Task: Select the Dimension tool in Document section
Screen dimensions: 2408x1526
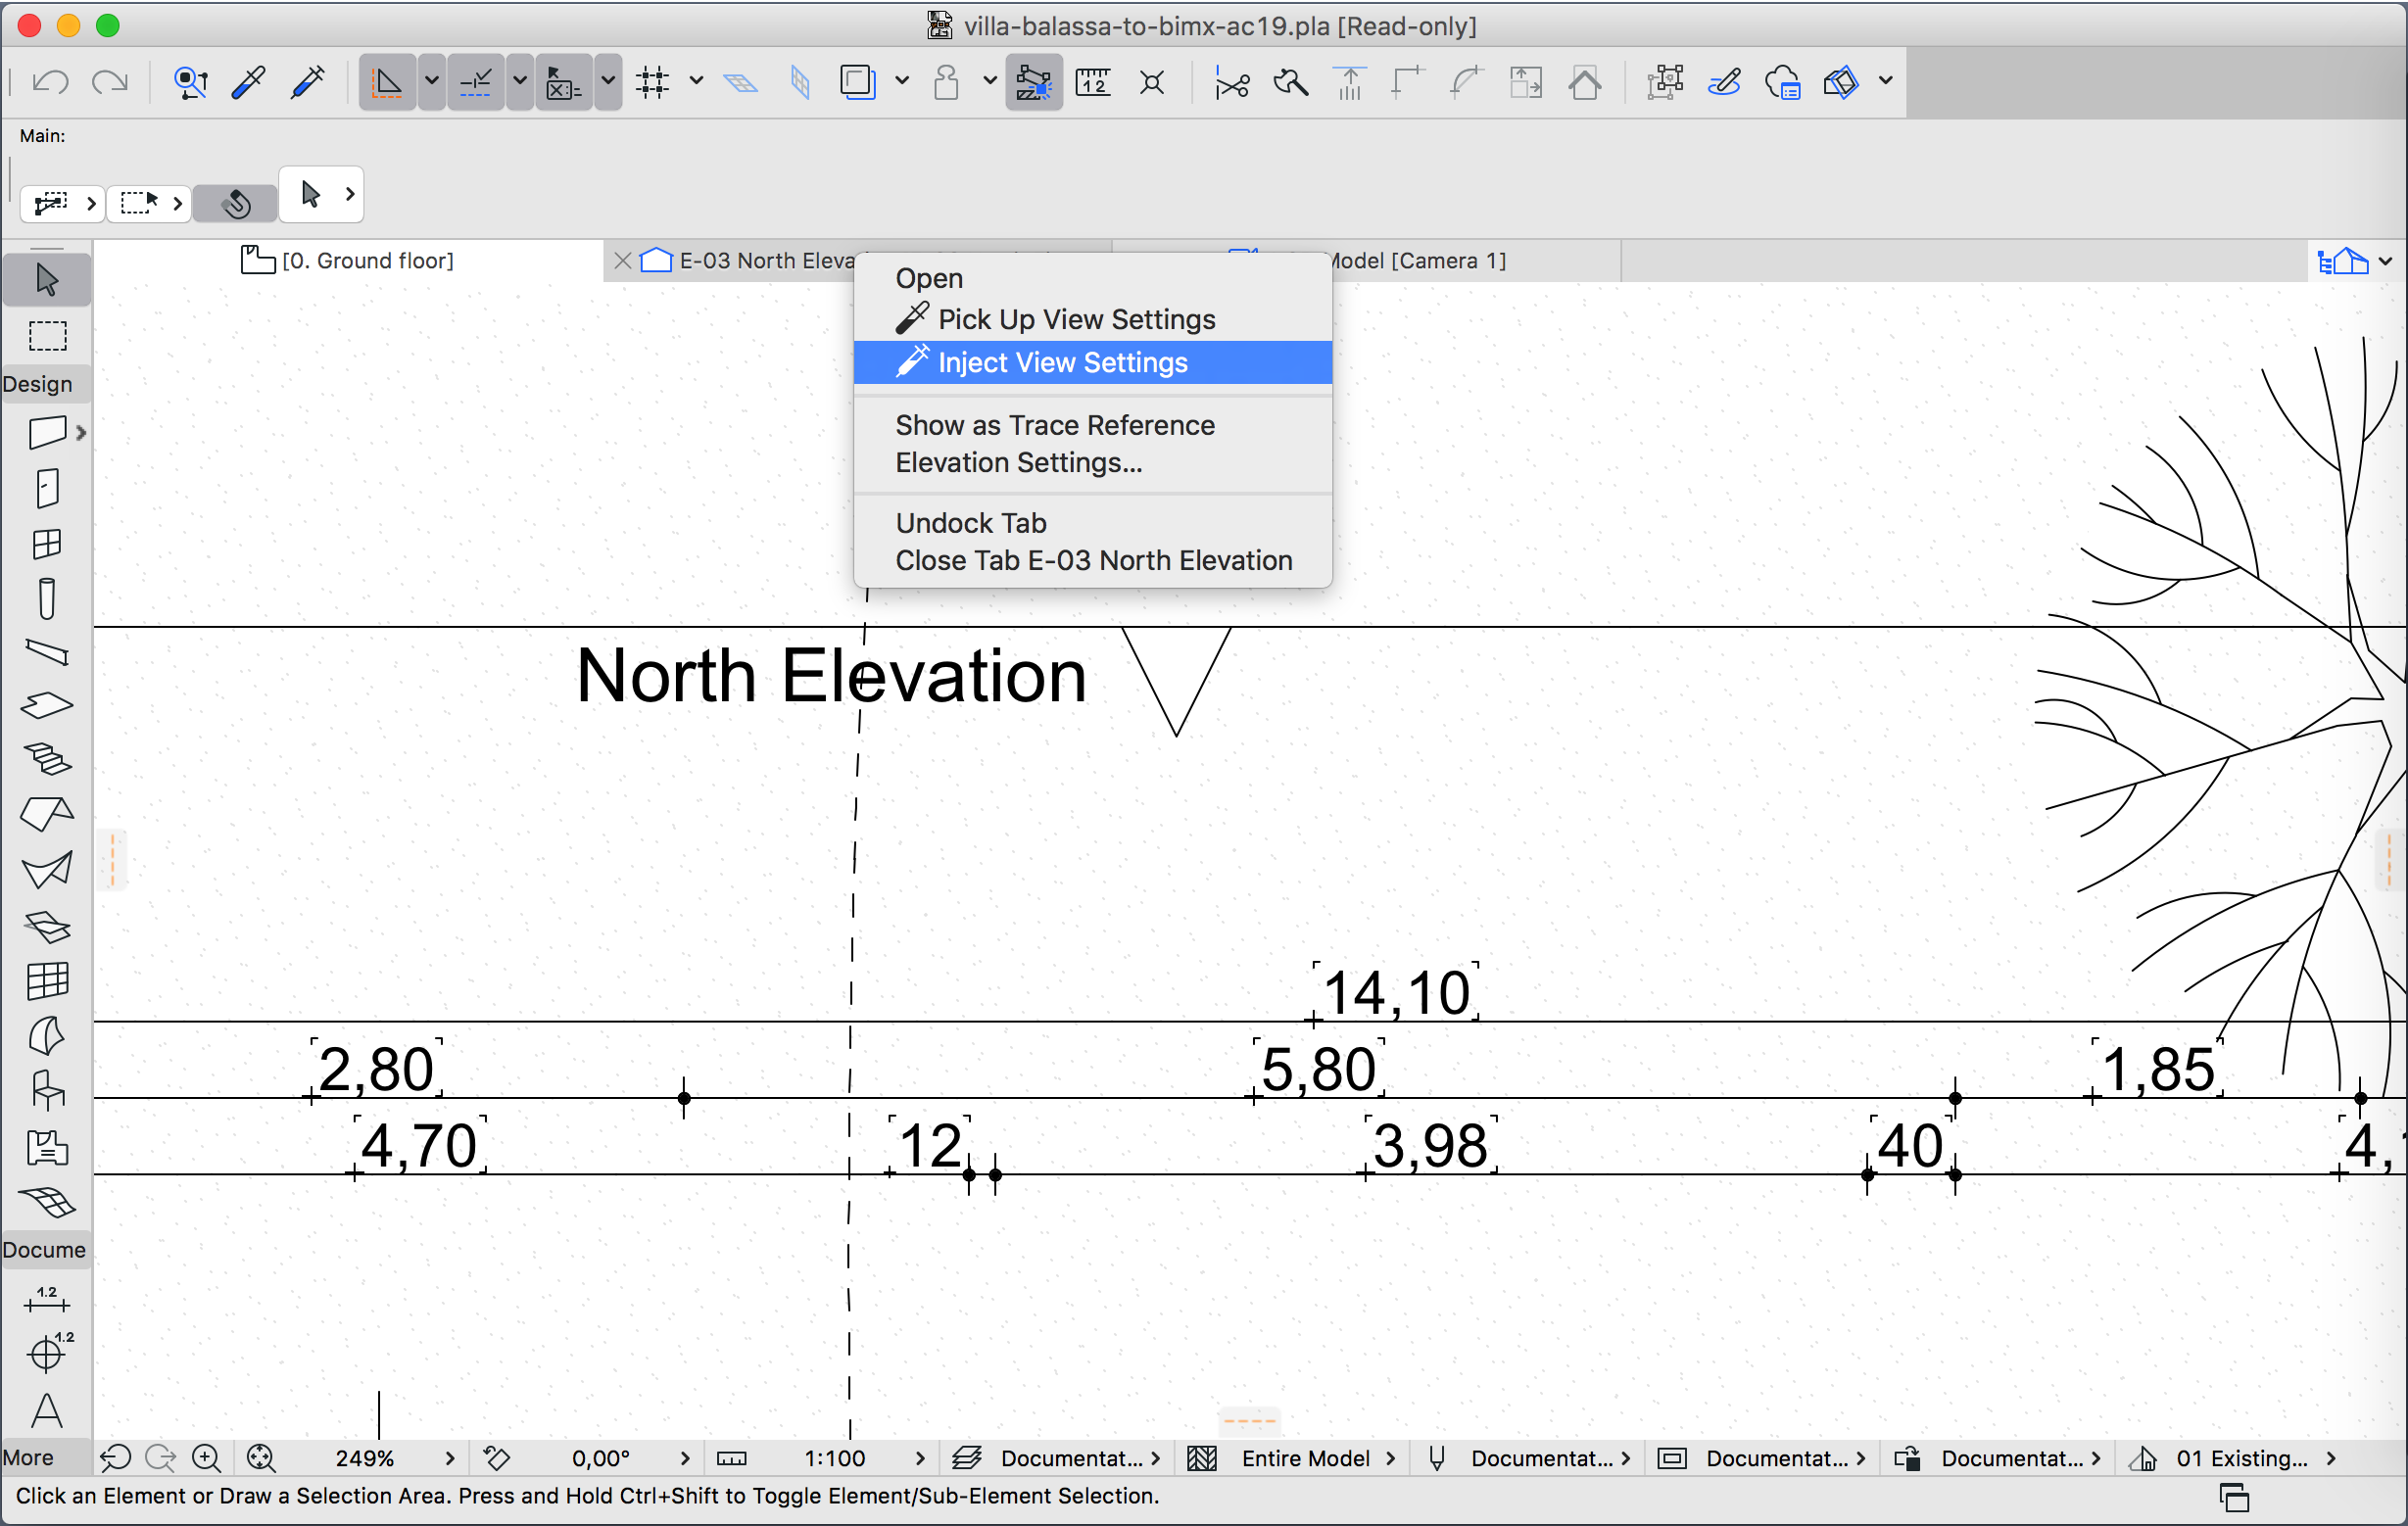Action: (x=47, y=1299)
